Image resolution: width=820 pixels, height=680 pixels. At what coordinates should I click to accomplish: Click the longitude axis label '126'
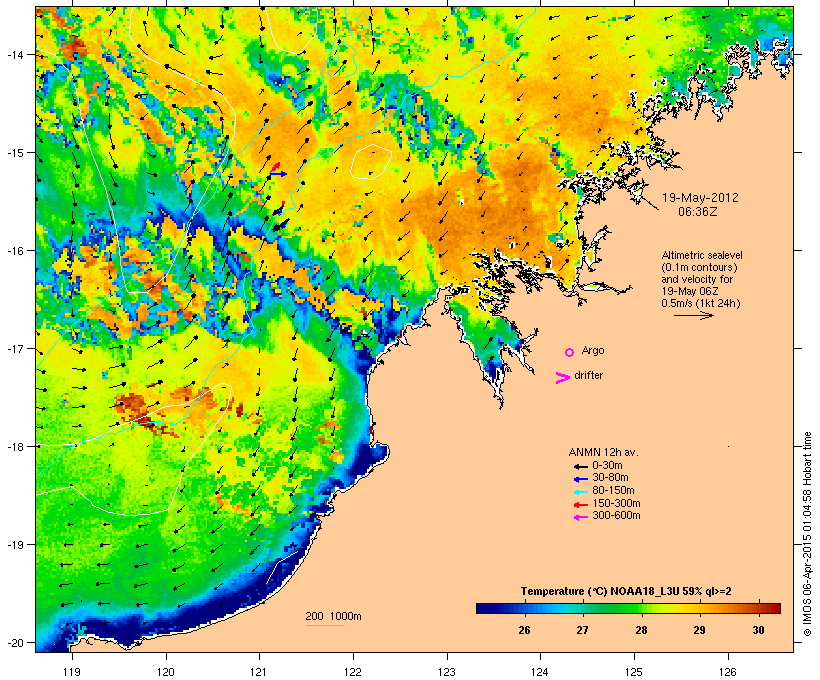(727, 672)
